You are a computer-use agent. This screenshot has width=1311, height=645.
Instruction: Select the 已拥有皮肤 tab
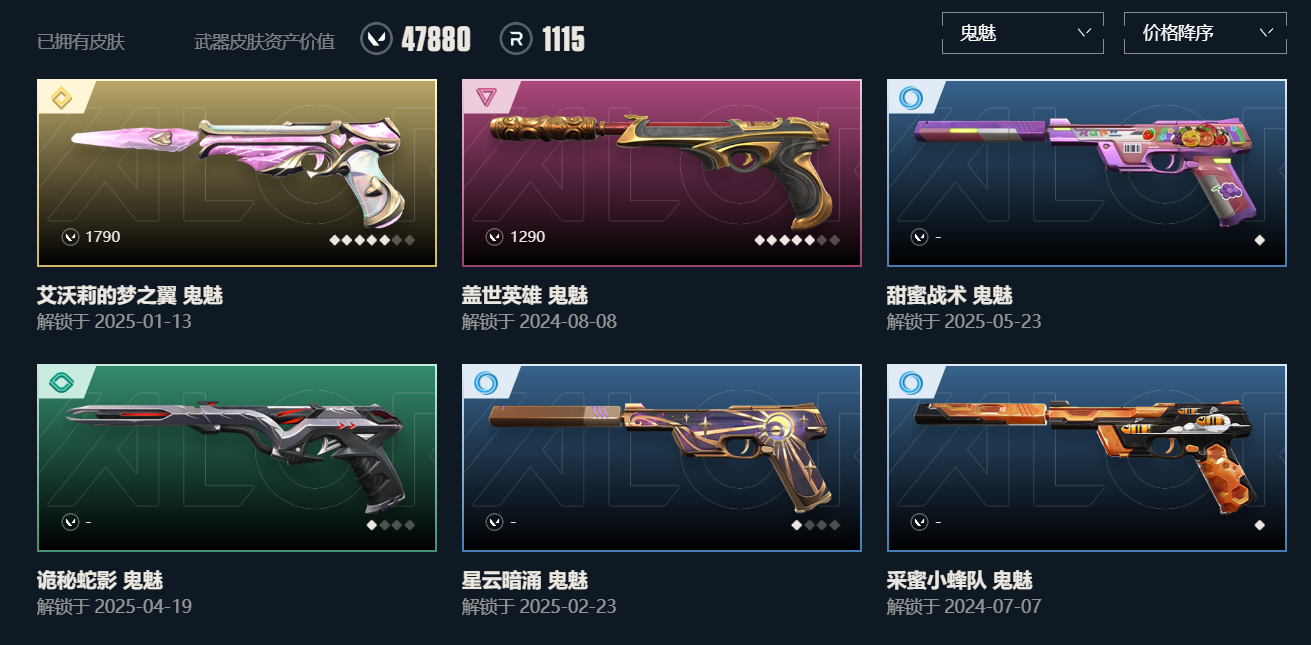(x=81, y=41)
